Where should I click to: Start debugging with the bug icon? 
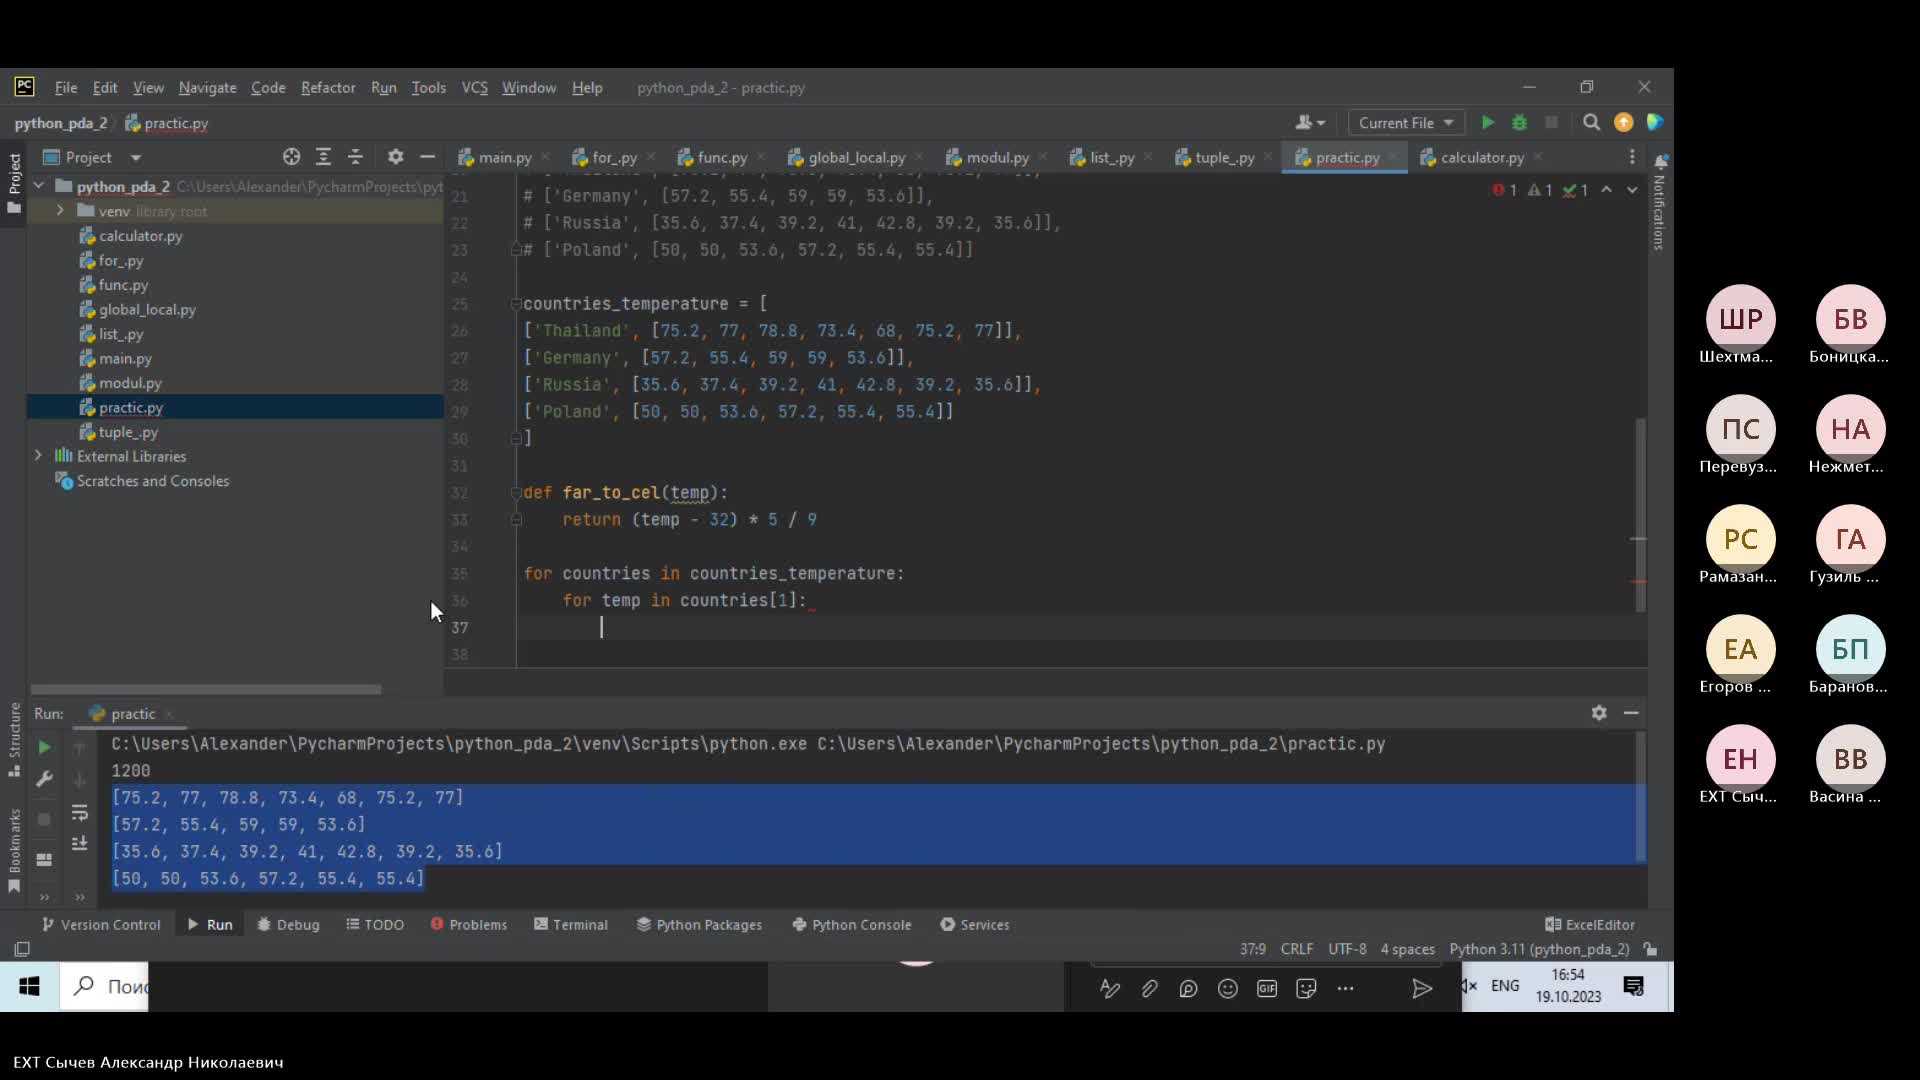point(1519,122)
